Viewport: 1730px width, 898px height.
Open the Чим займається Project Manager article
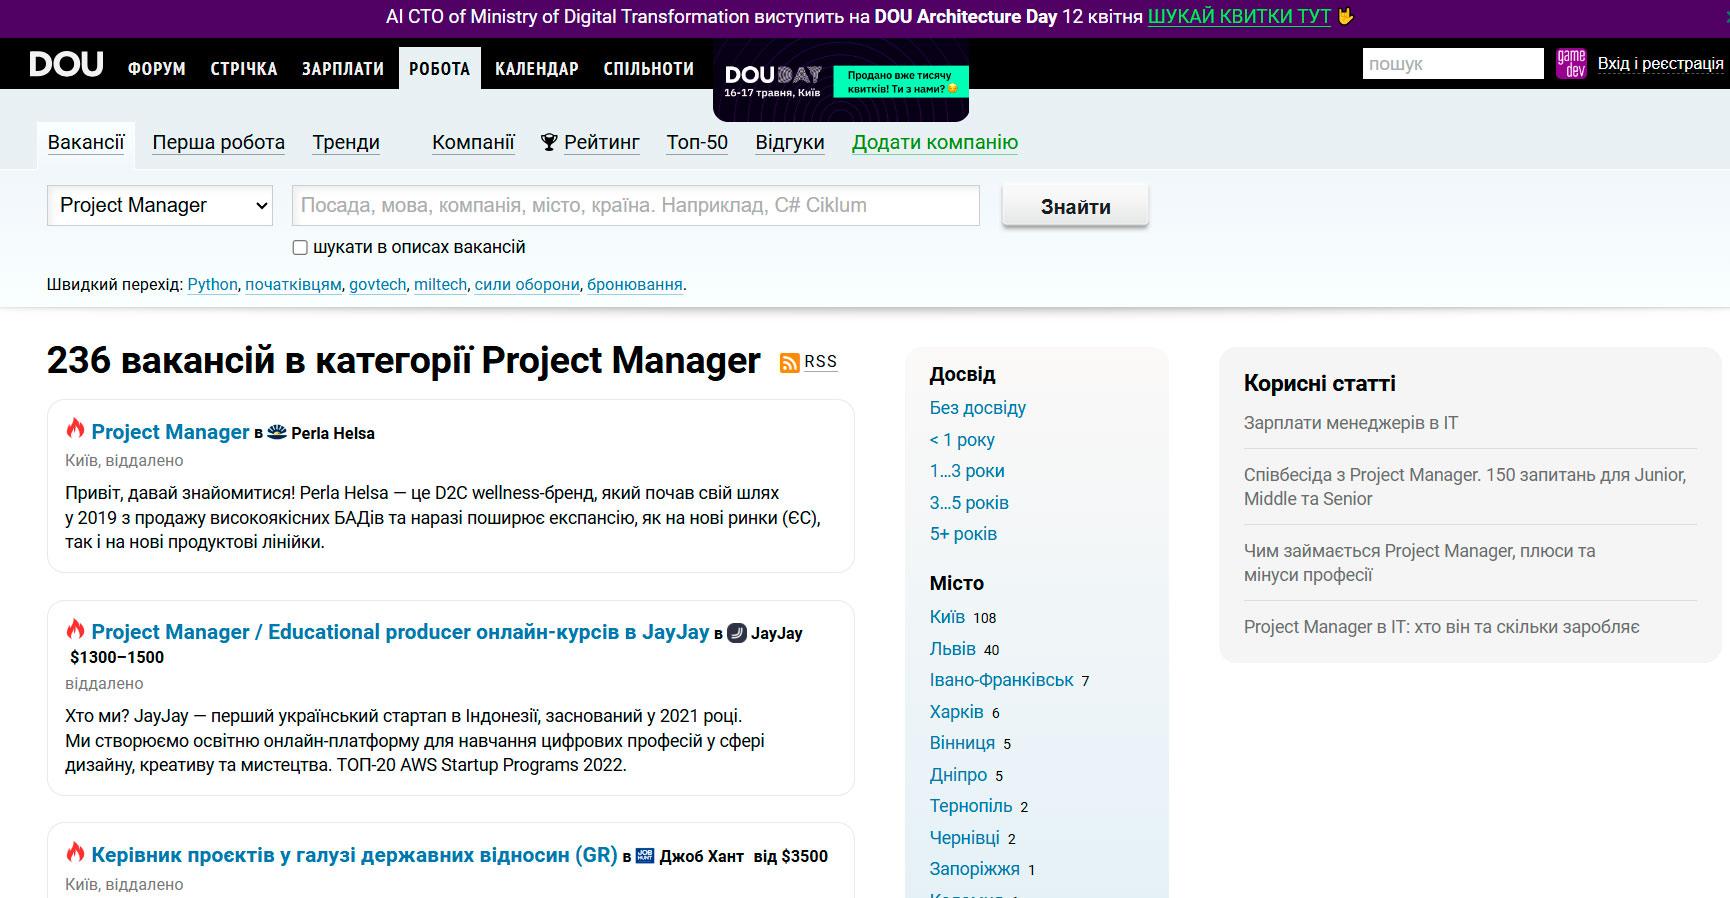pos(1419,563)
